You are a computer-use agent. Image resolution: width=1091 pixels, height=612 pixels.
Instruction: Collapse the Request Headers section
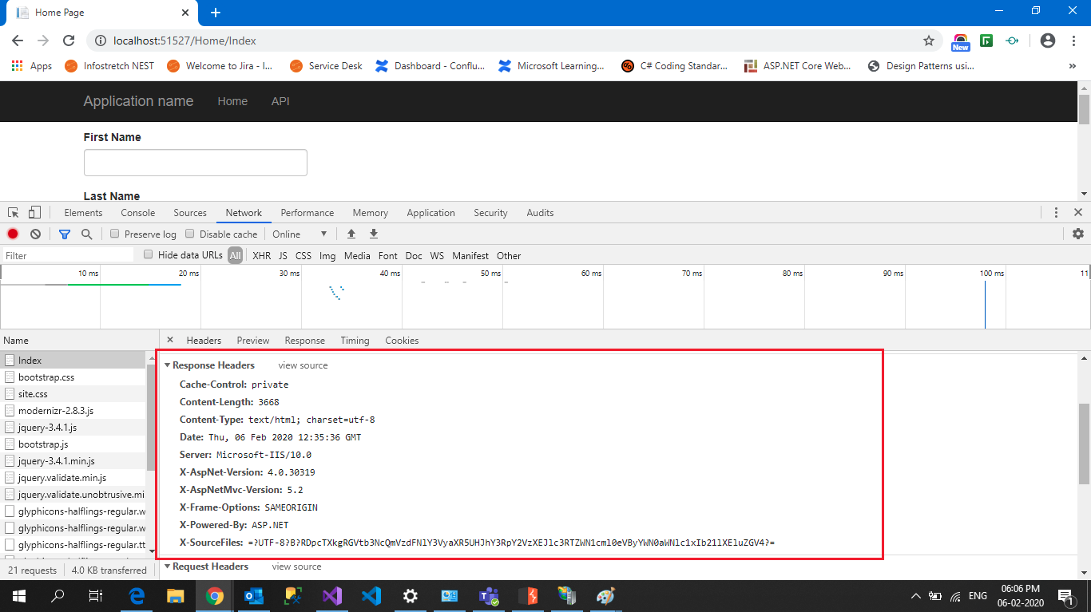point(168,567)
